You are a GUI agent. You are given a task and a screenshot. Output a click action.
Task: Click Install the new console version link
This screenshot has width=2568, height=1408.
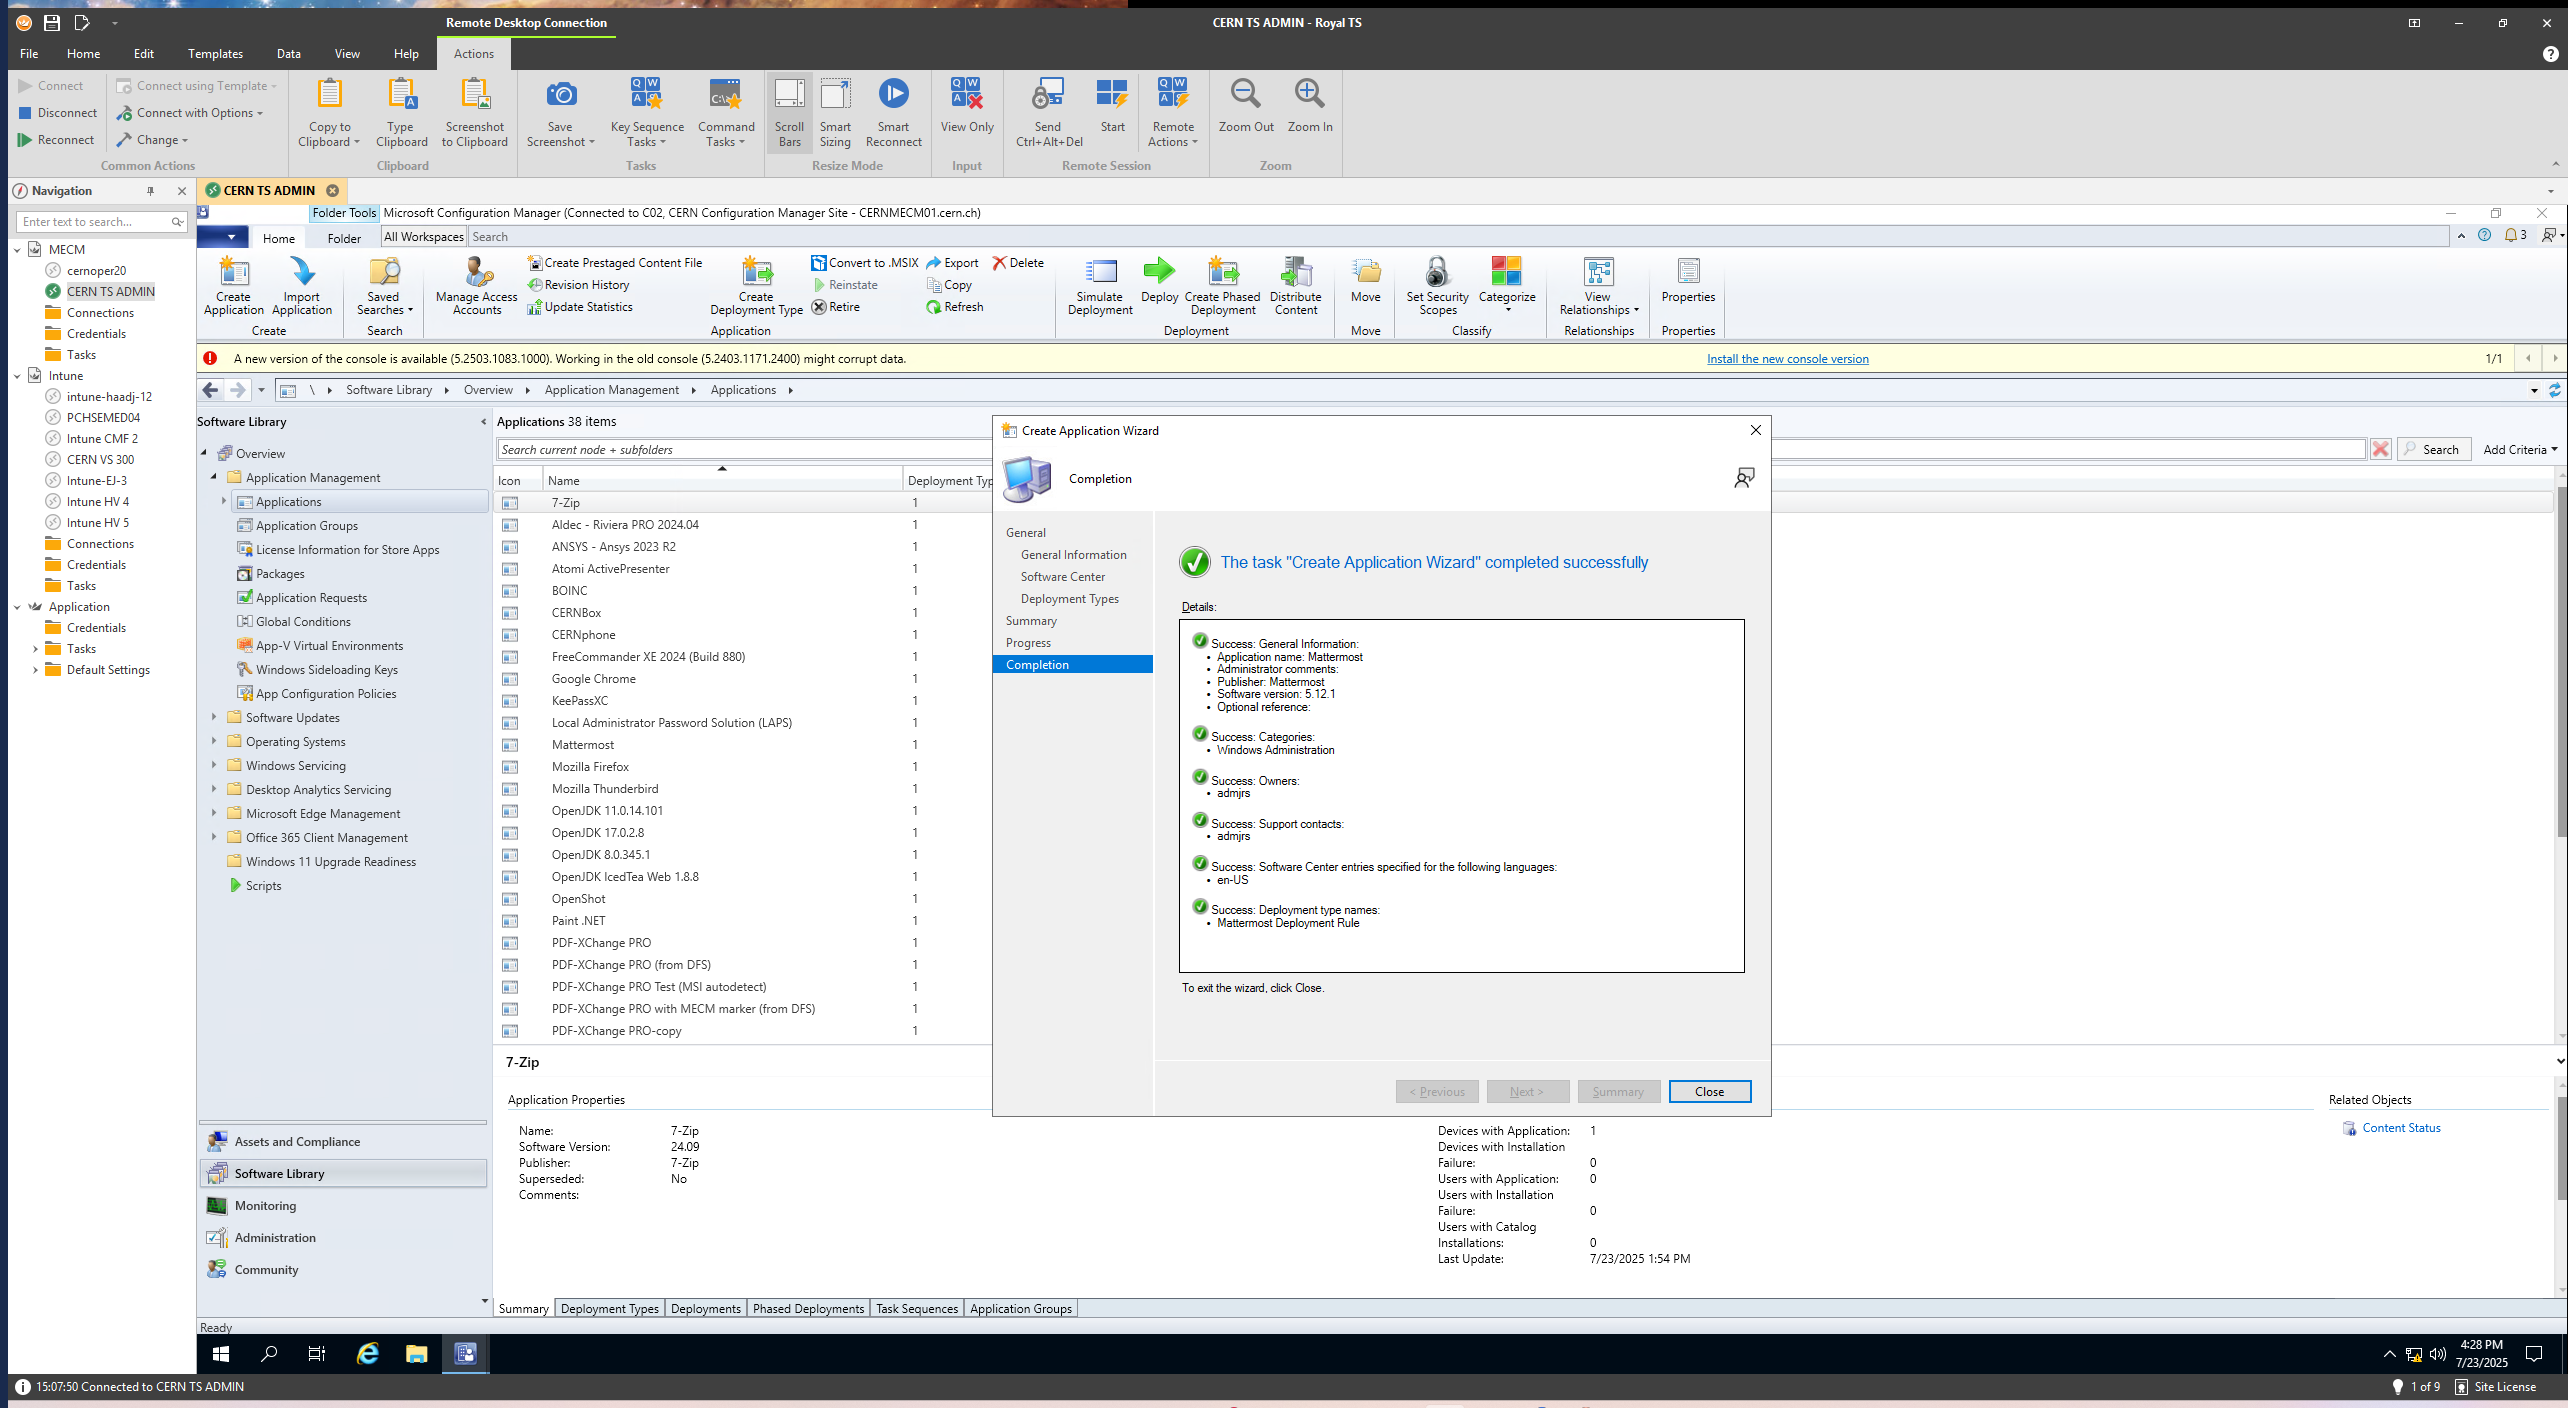point(1787,359)
